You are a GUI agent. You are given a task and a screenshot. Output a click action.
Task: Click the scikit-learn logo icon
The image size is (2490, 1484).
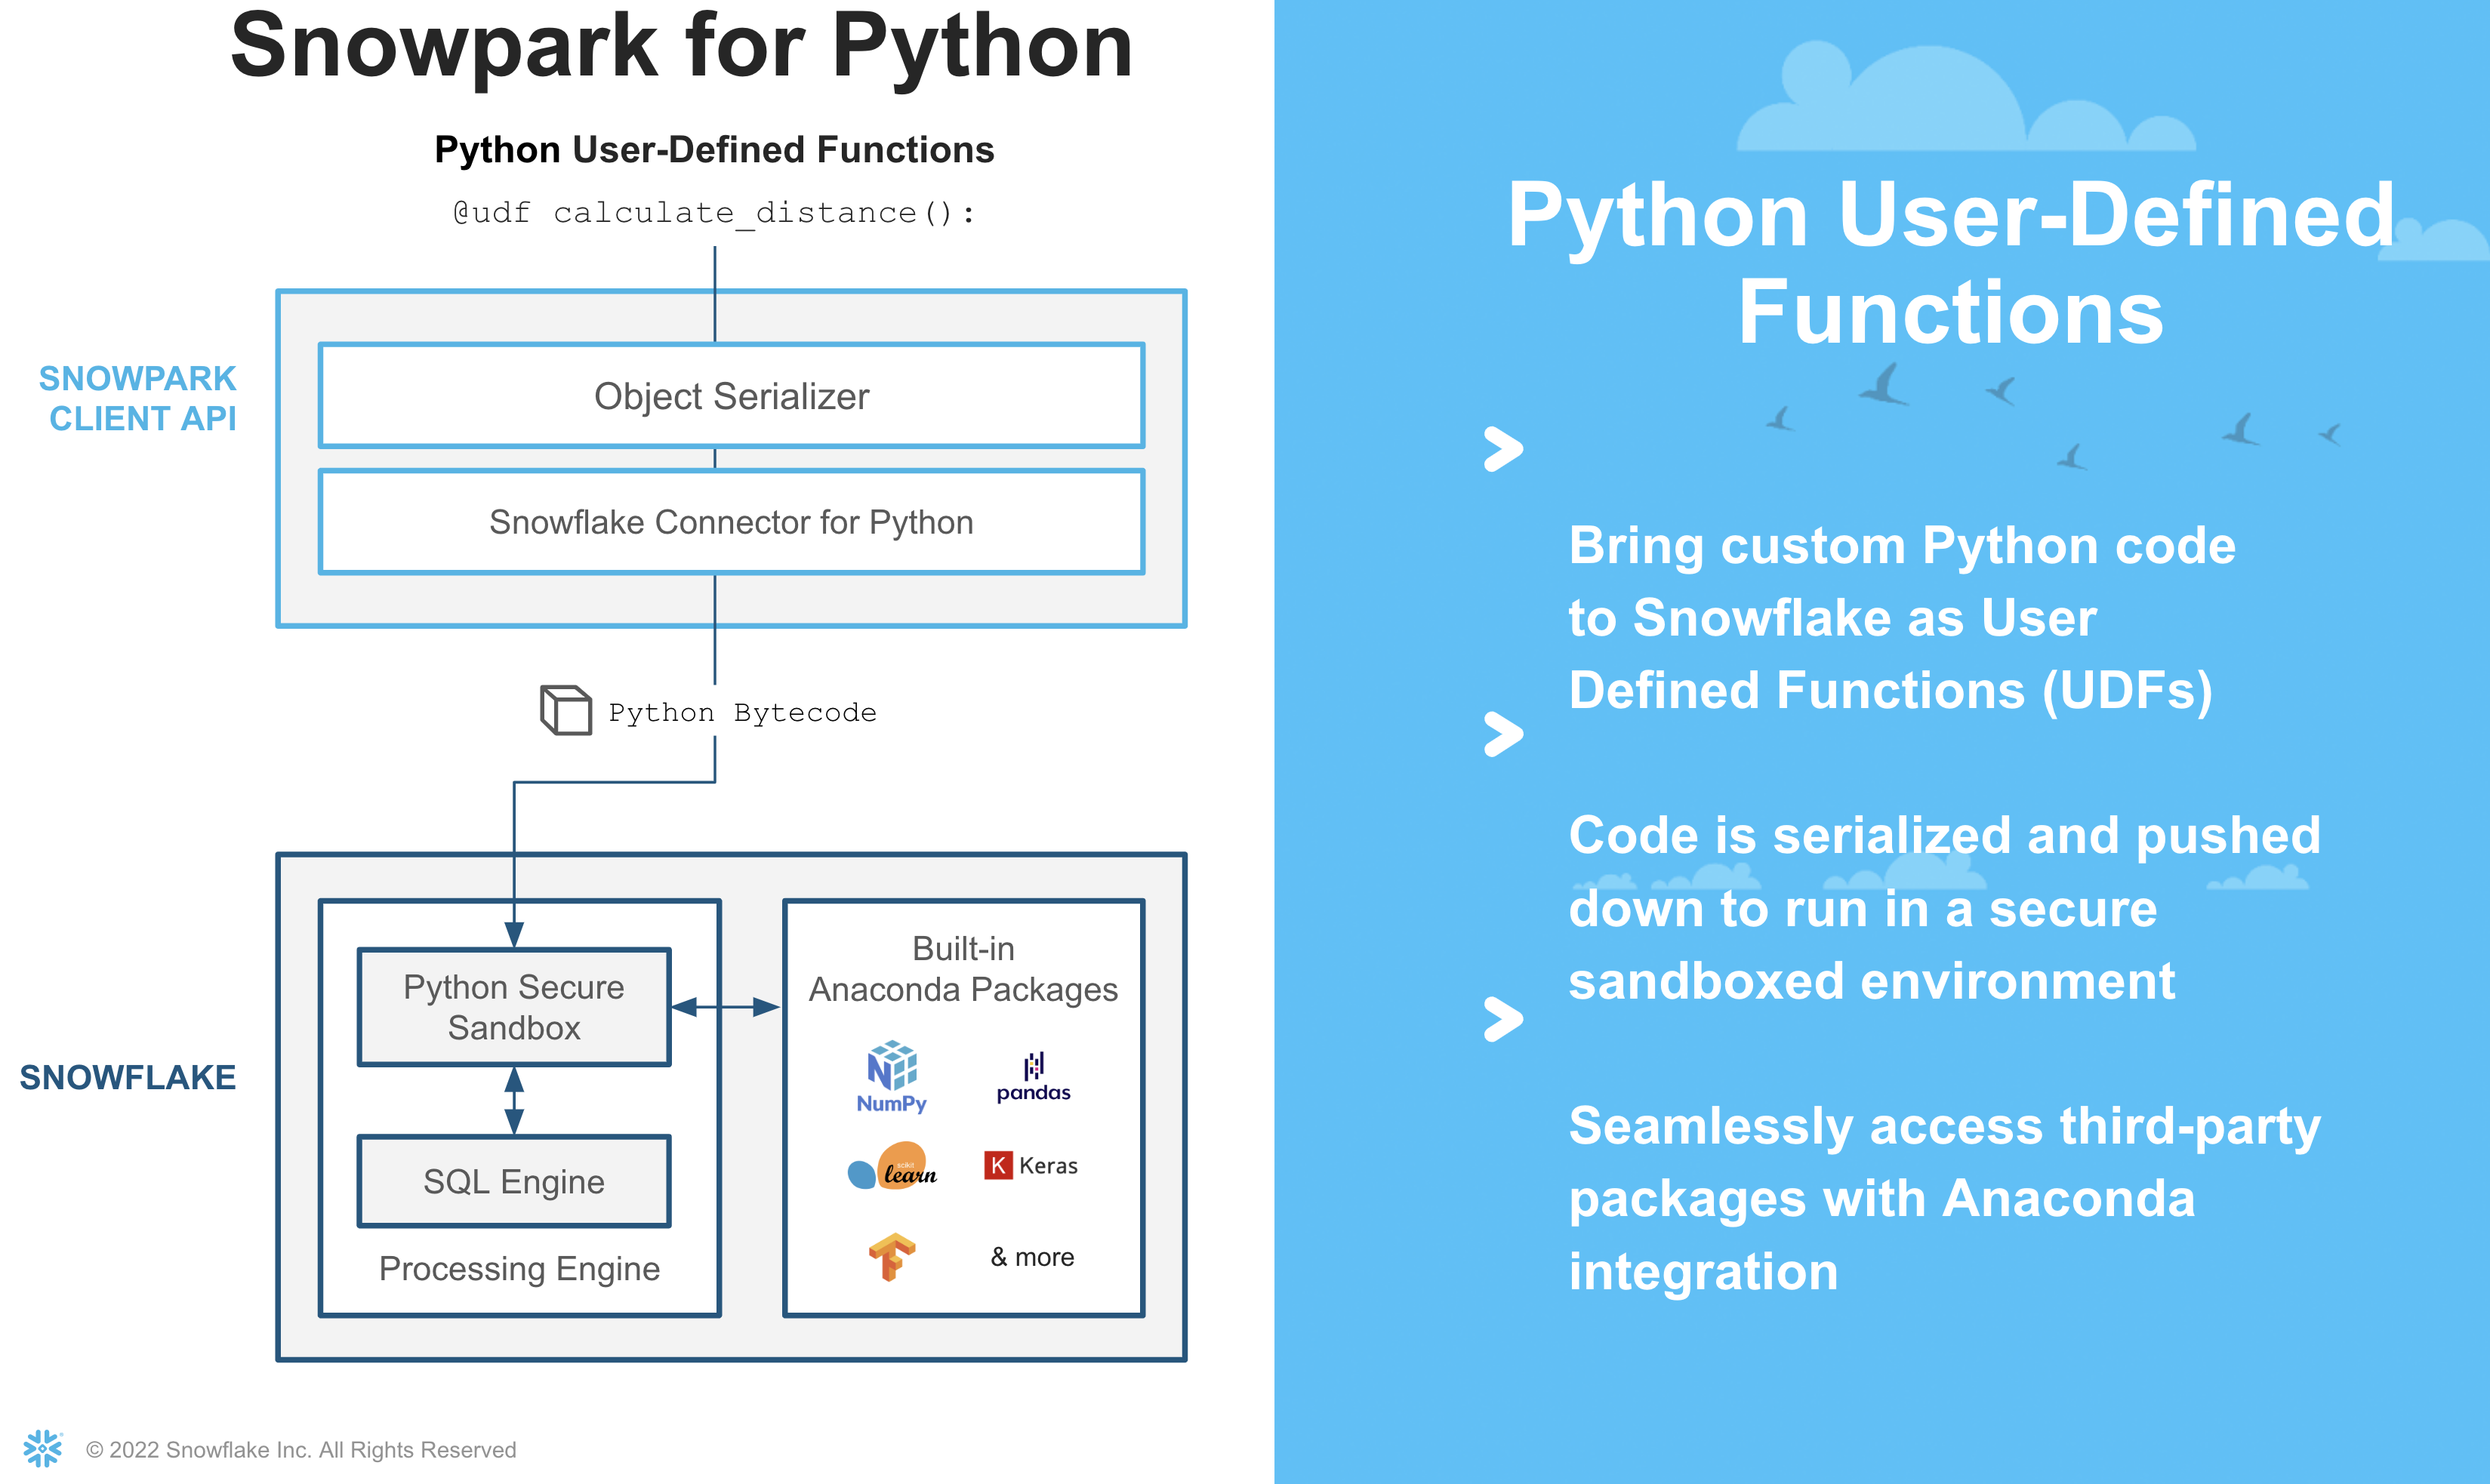[x=892, y=1167]
